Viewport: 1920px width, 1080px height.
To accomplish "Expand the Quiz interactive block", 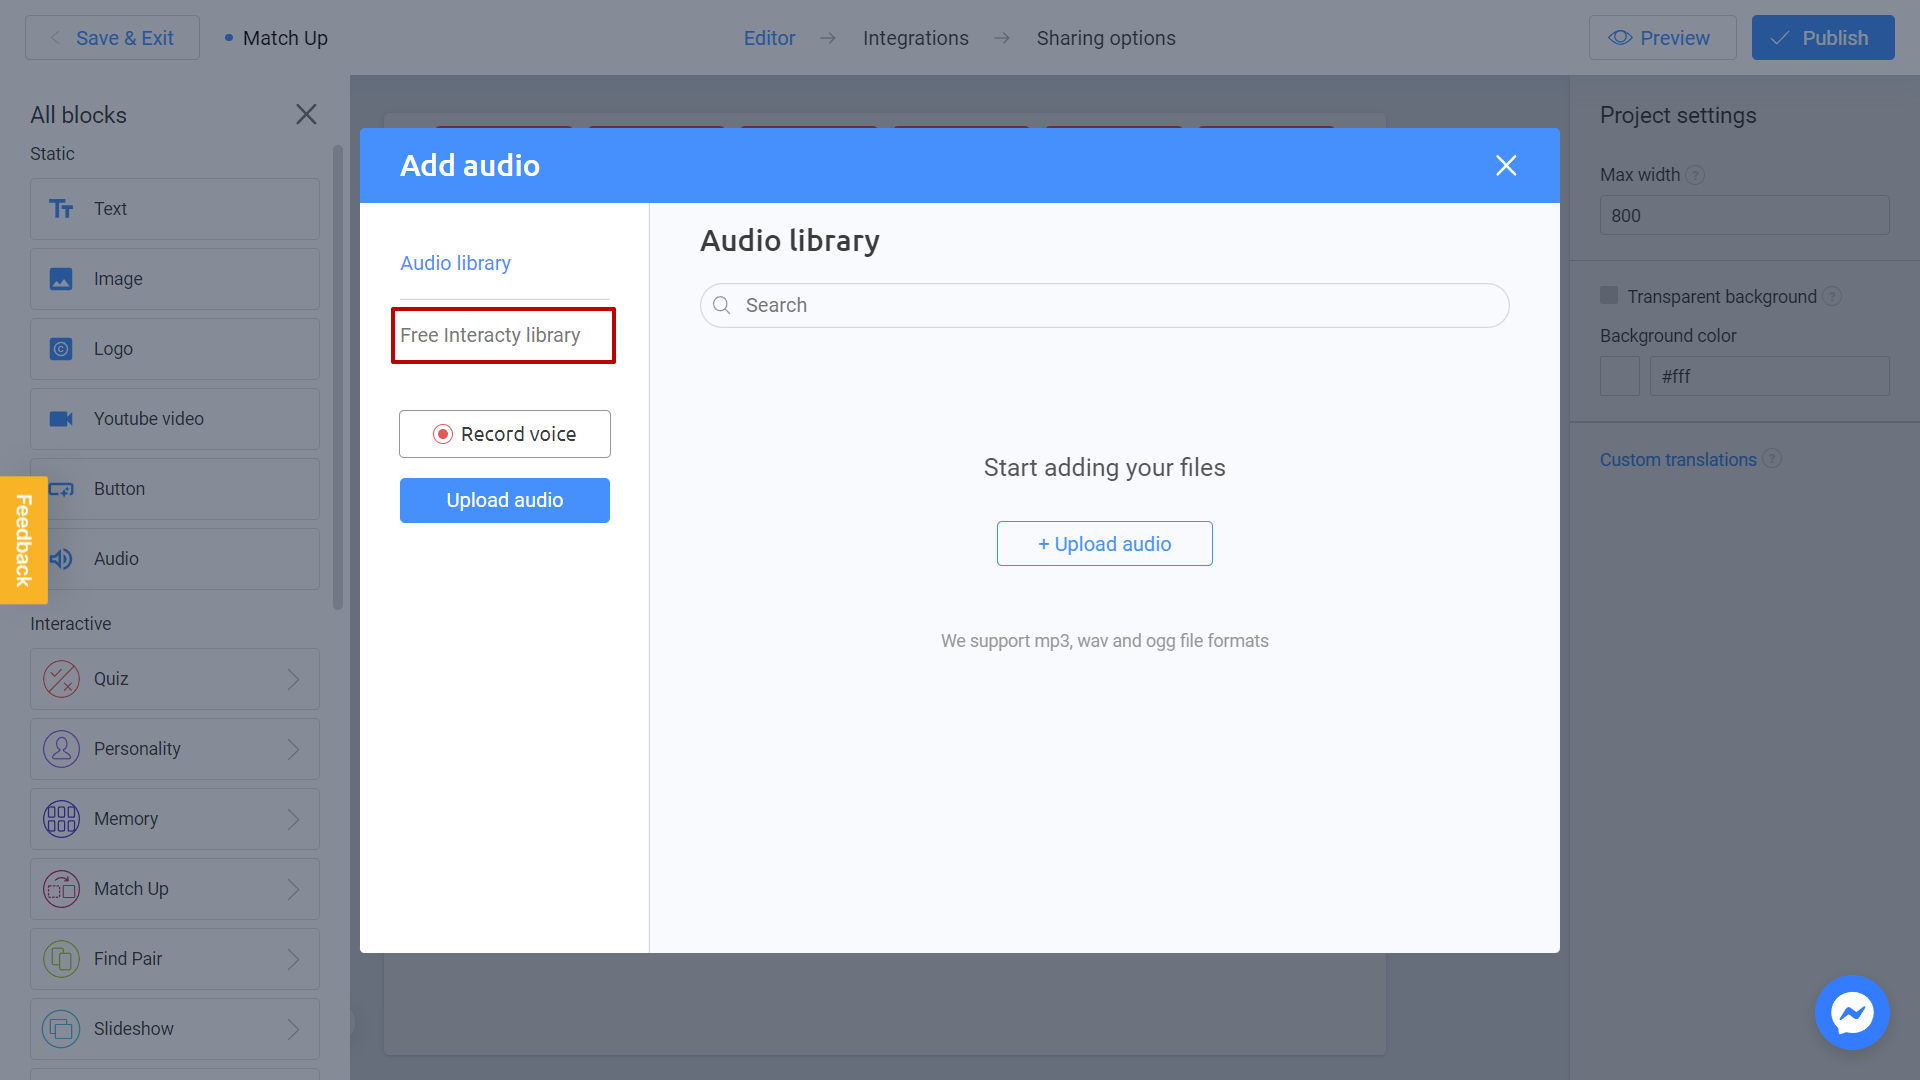I will point(293,679).
